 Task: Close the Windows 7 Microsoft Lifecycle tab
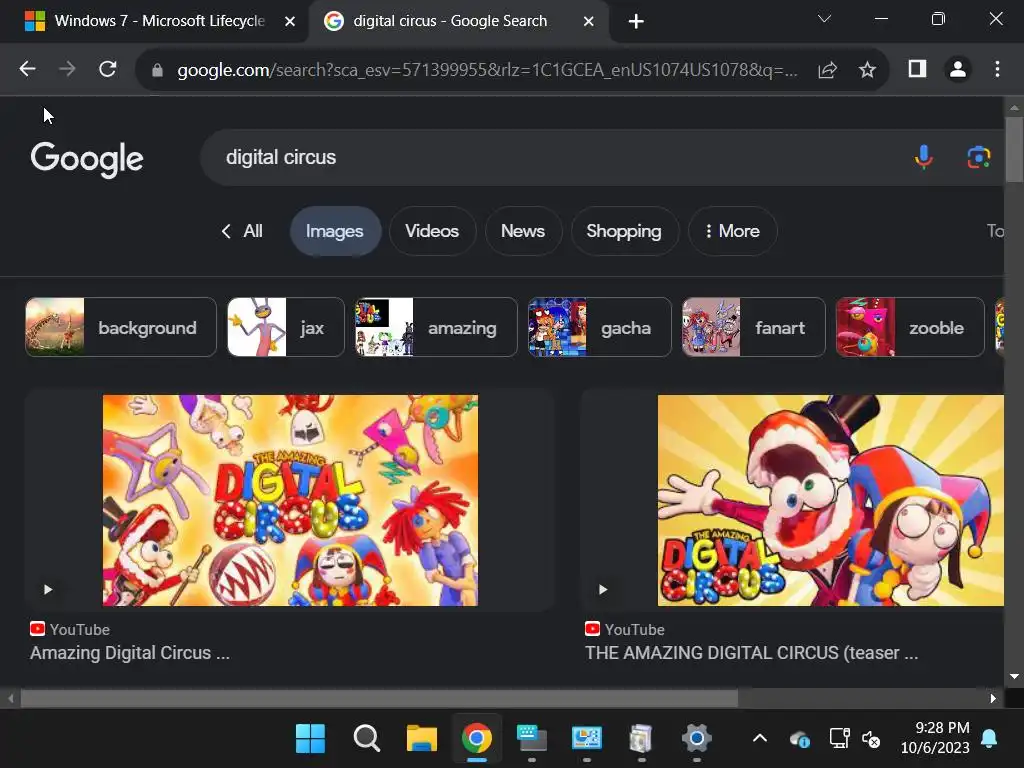tap(290, 22)
